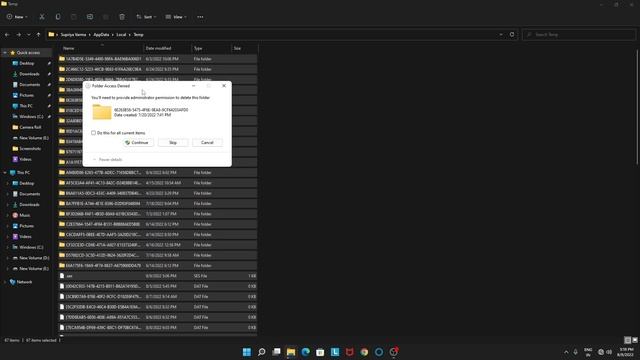Launch Microsoft Edge from taskbar

(305, 352)
